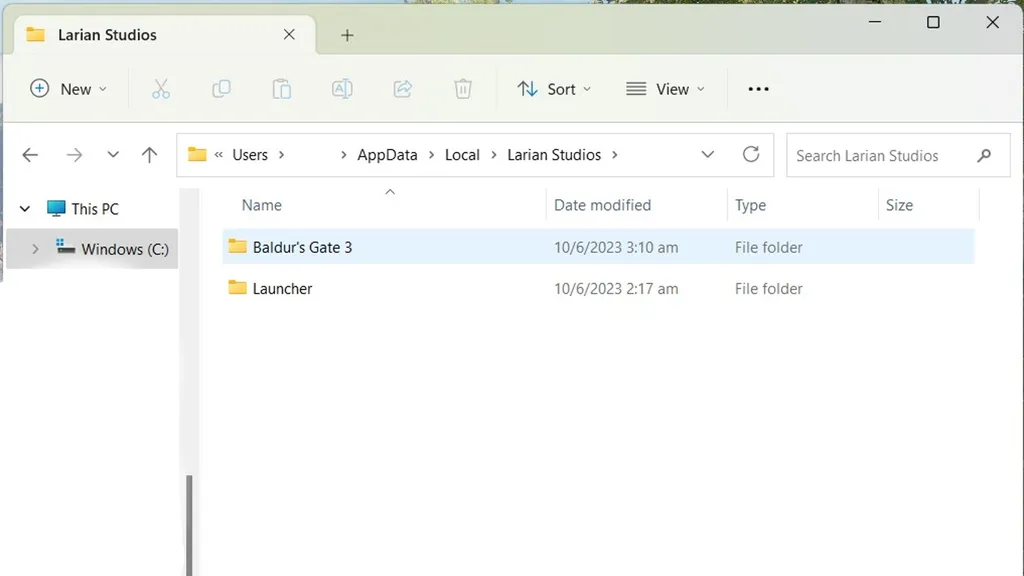This screenshot has height=576, width=1024.
Task: Go back with the left arrow
Action: click(30, 155)
